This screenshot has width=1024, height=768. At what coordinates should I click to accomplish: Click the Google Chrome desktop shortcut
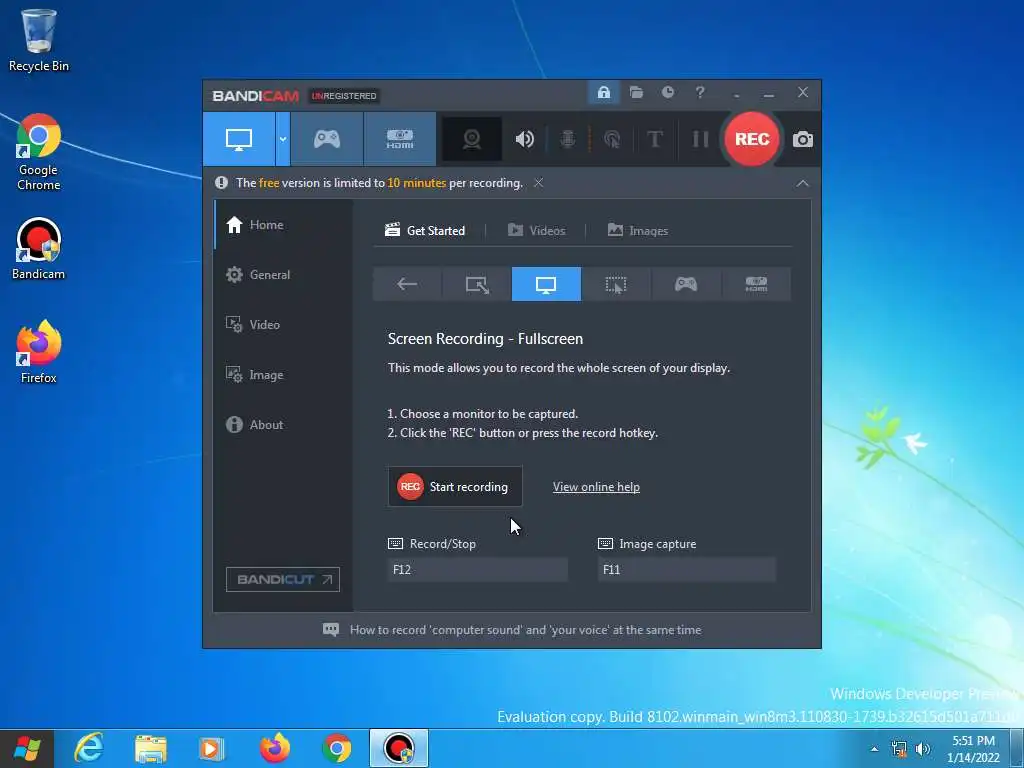(39, 152)
